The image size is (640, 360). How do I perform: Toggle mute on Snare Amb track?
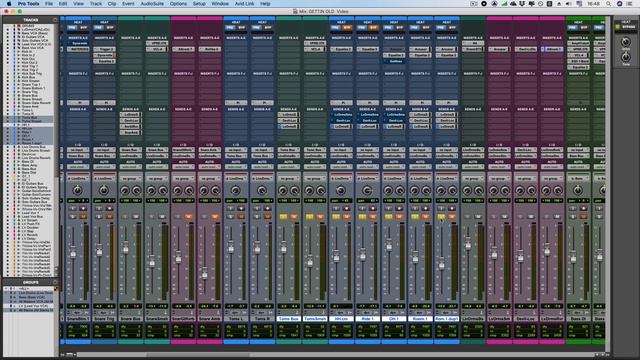pyautogui.click(x=215, y=217)
